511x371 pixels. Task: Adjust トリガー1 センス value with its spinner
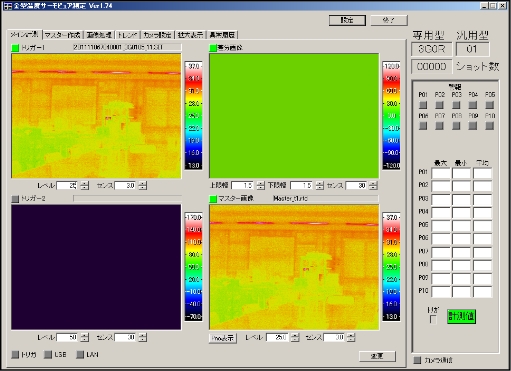click(143, 185)
